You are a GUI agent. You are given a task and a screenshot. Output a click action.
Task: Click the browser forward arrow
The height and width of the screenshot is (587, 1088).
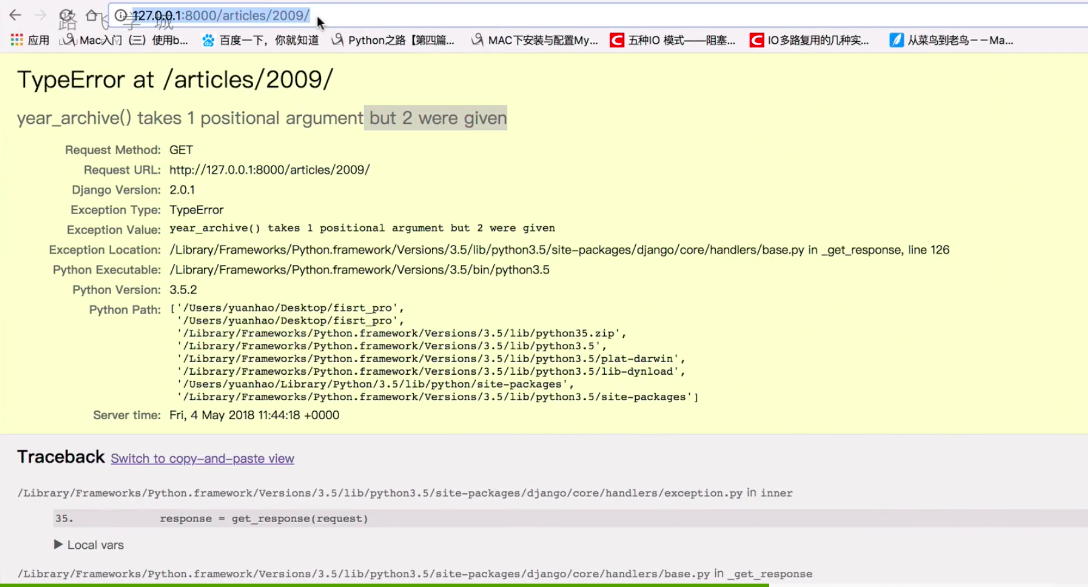pos(40,15)
